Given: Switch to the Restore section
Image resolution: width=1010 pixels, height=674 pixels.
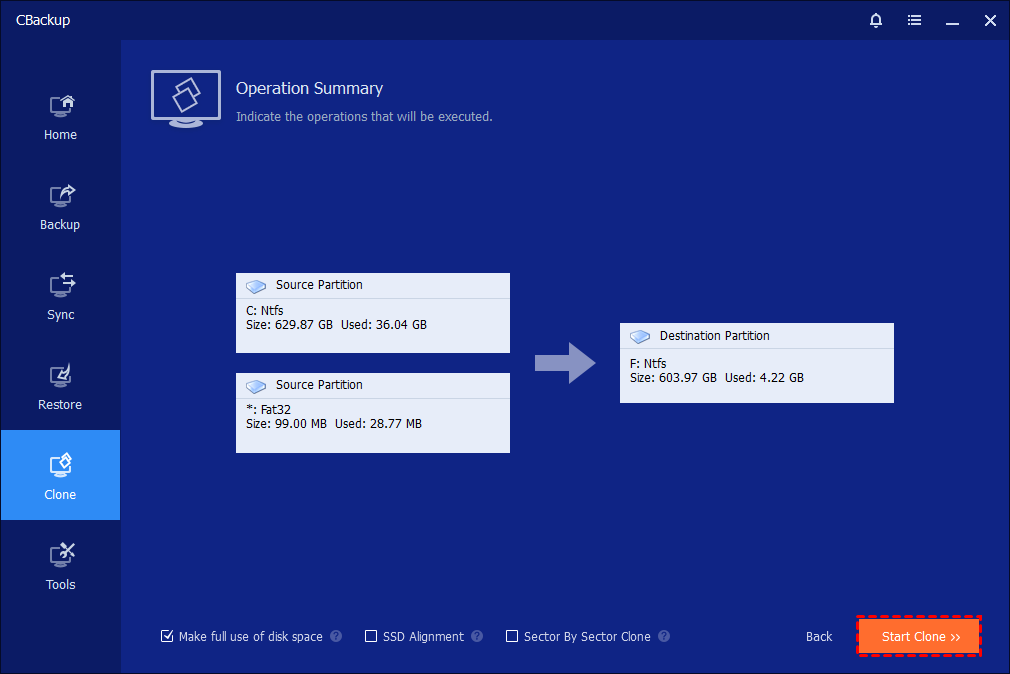Looking at the screenshot, I should [60, 386].
